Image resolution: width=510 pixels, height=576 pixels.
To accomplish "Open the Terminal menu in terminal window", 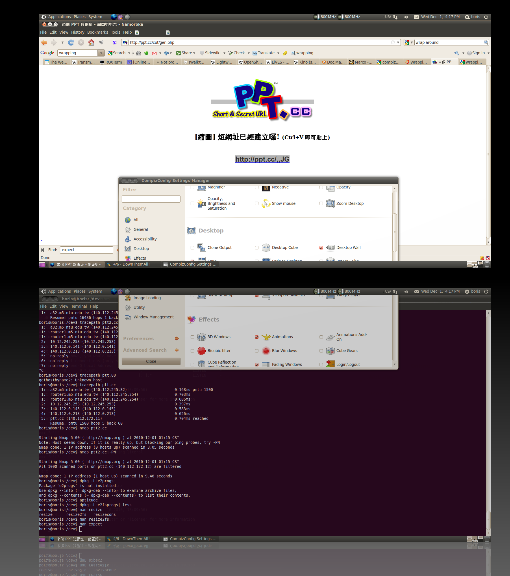I will pos(78,306).
